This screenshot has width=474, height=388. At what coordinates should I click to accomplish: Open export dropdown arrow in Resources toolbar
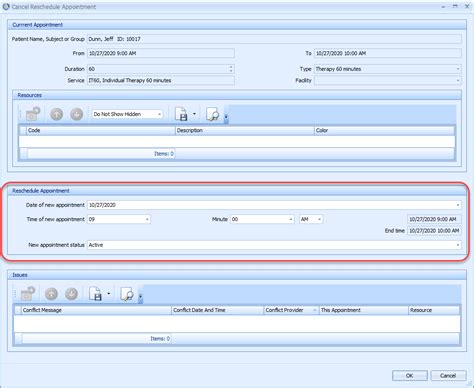(x=194, y=114)
